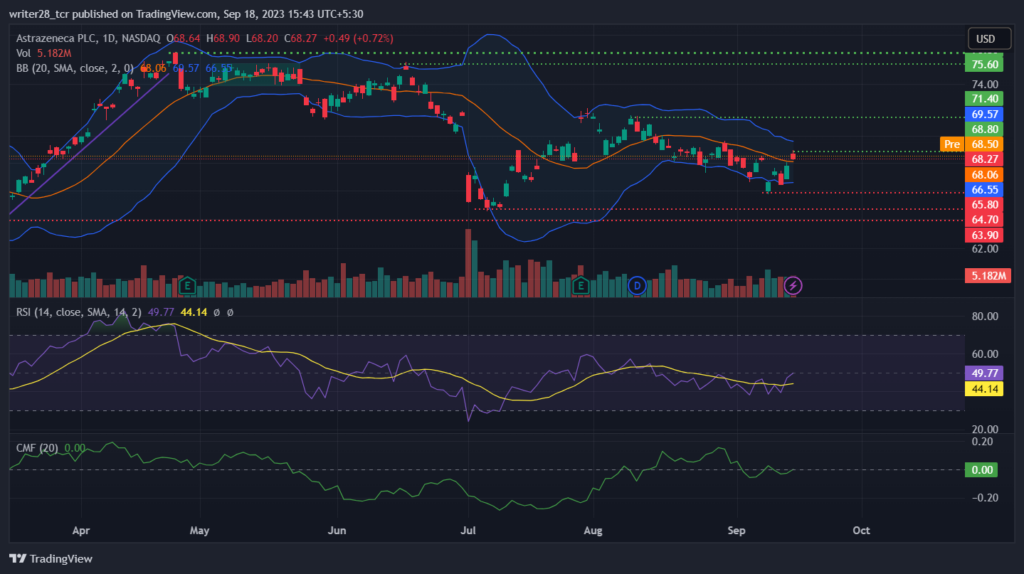Click the 75.60 green price label

pos(985,64)
